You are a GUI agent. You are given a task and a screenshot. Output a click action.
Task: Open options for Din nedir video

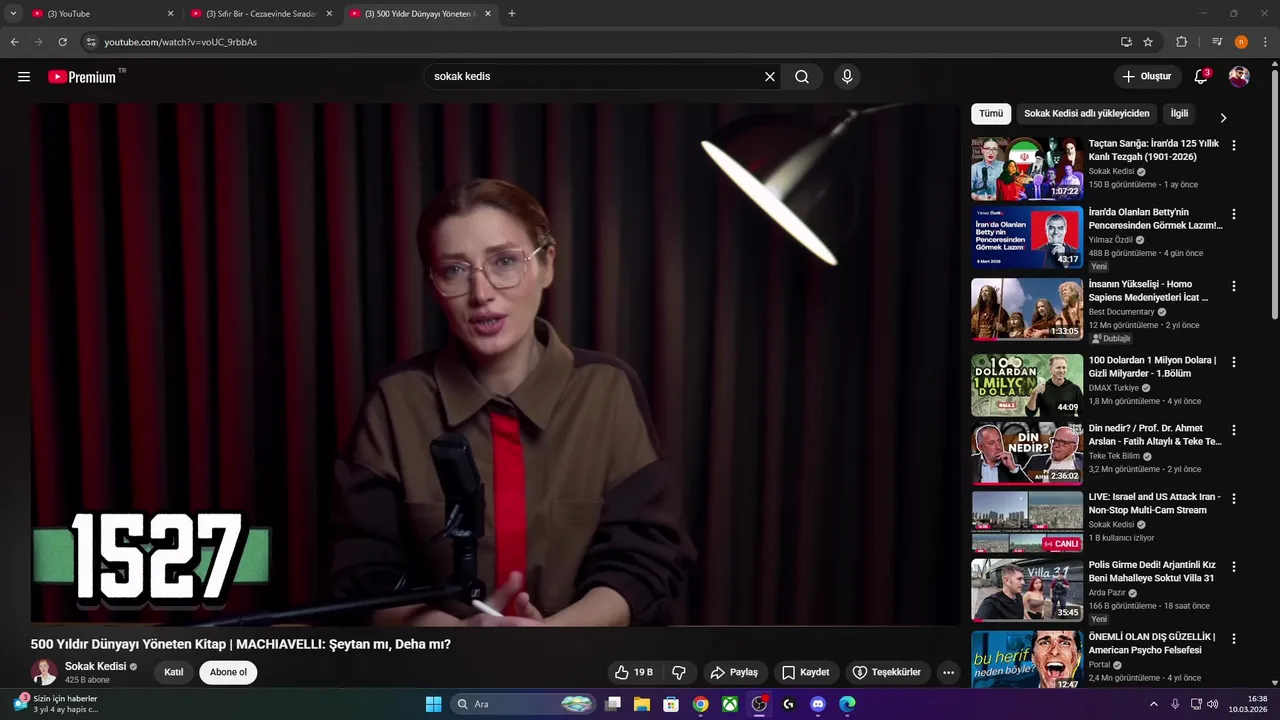(1234, 430)
